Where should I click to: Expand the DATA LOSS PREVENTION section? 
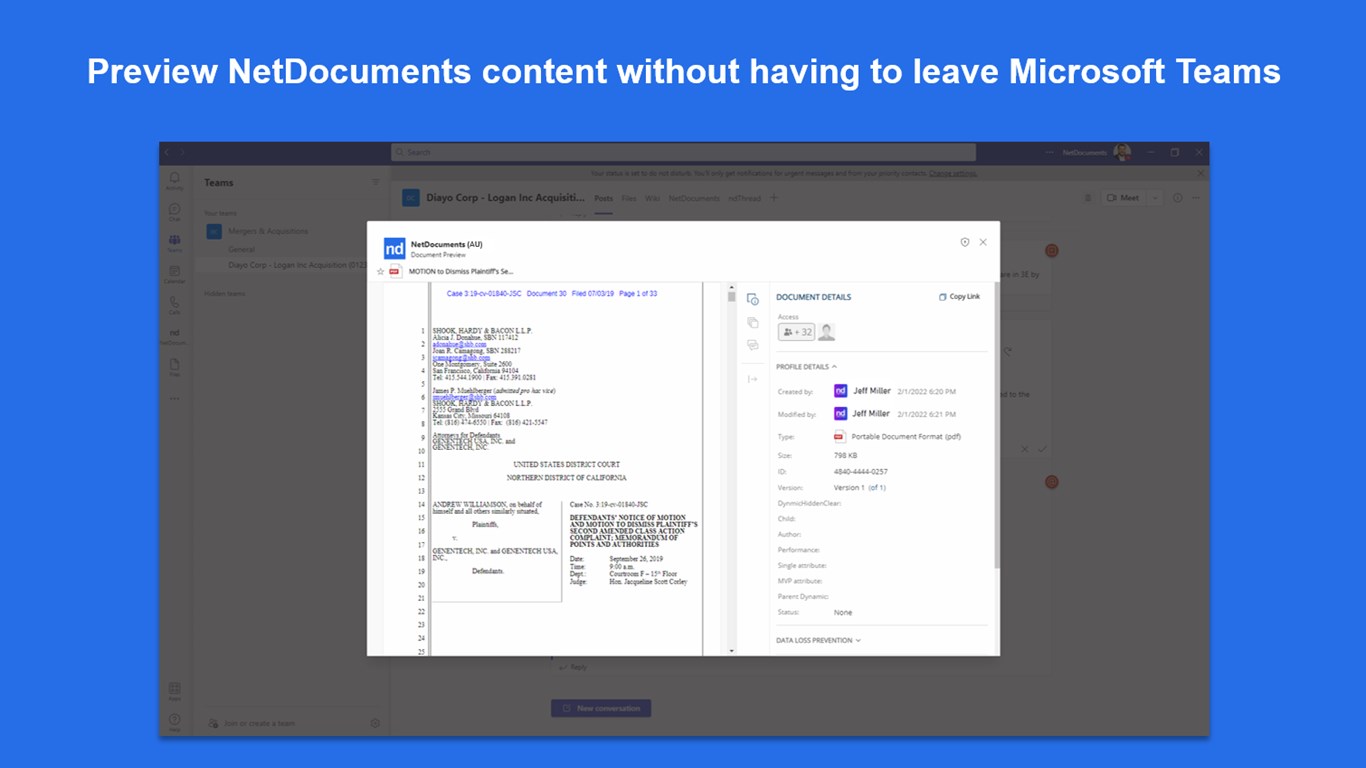click(x=818, y=640)
